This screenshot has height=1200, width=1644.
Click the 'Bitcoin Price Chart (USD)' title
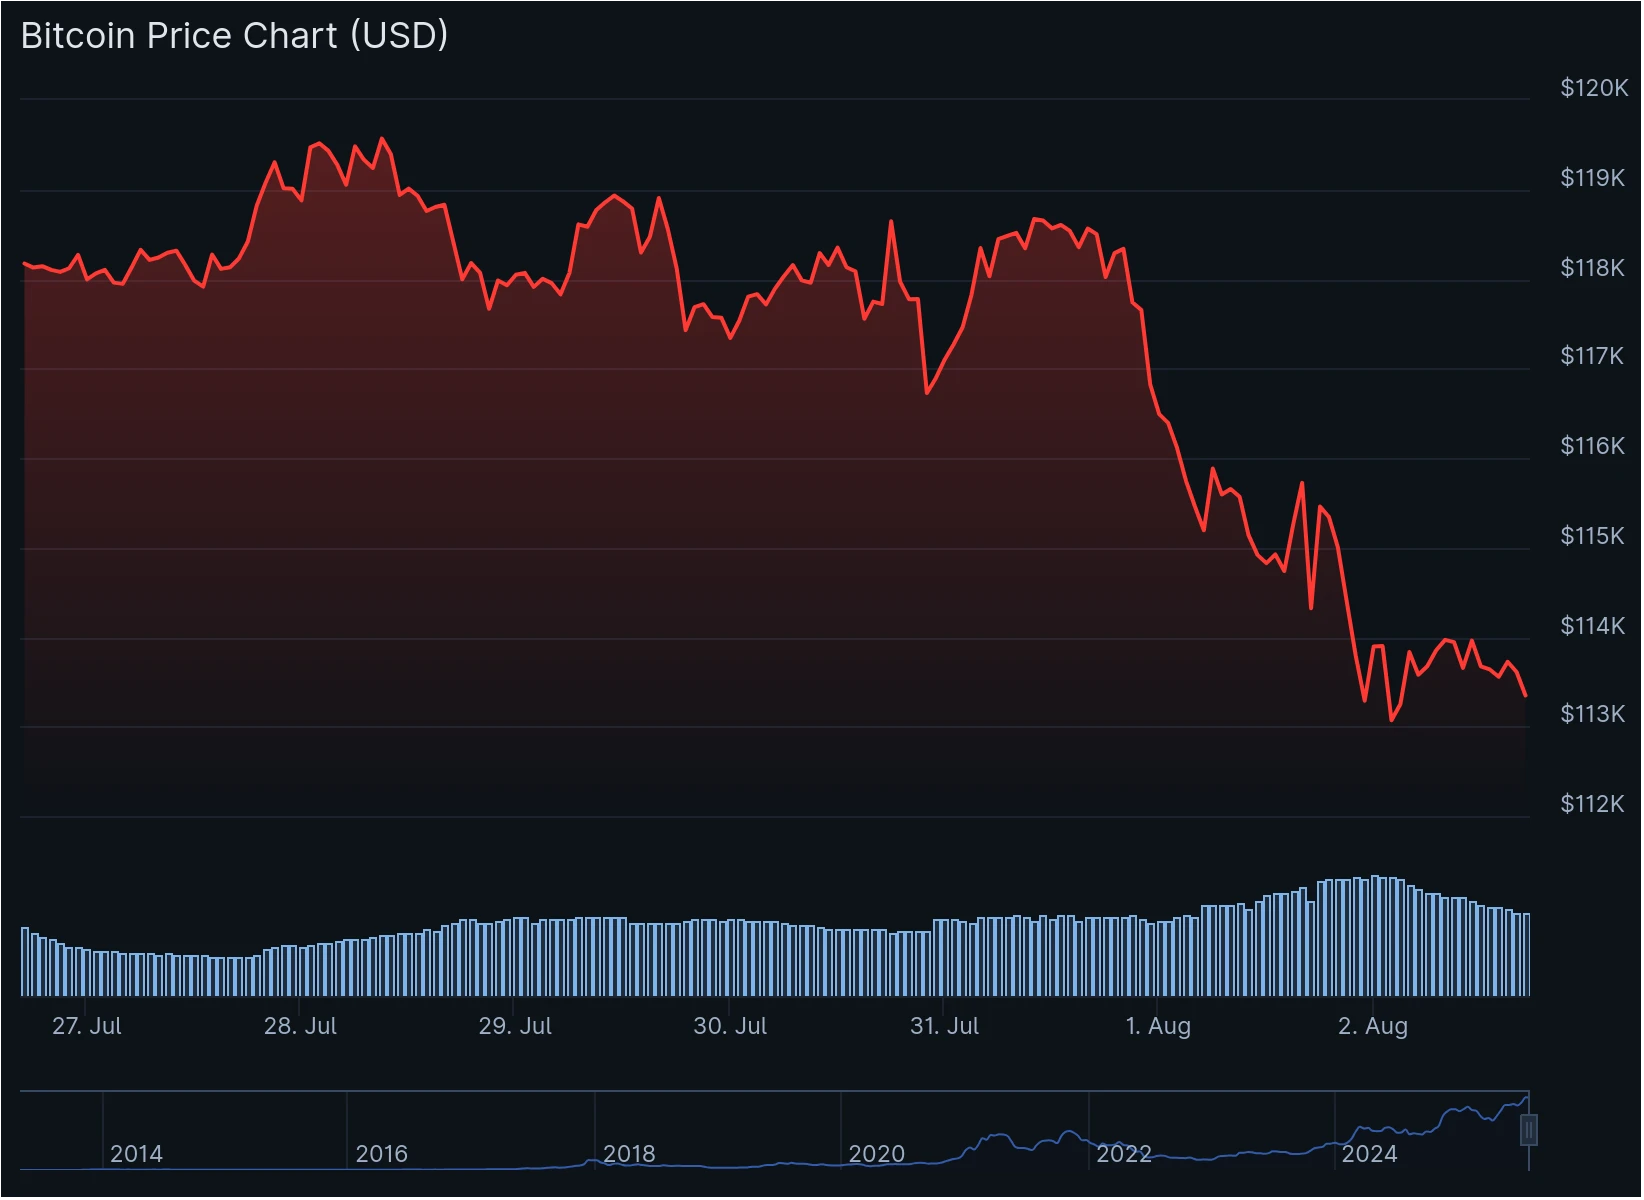point(234,36)
